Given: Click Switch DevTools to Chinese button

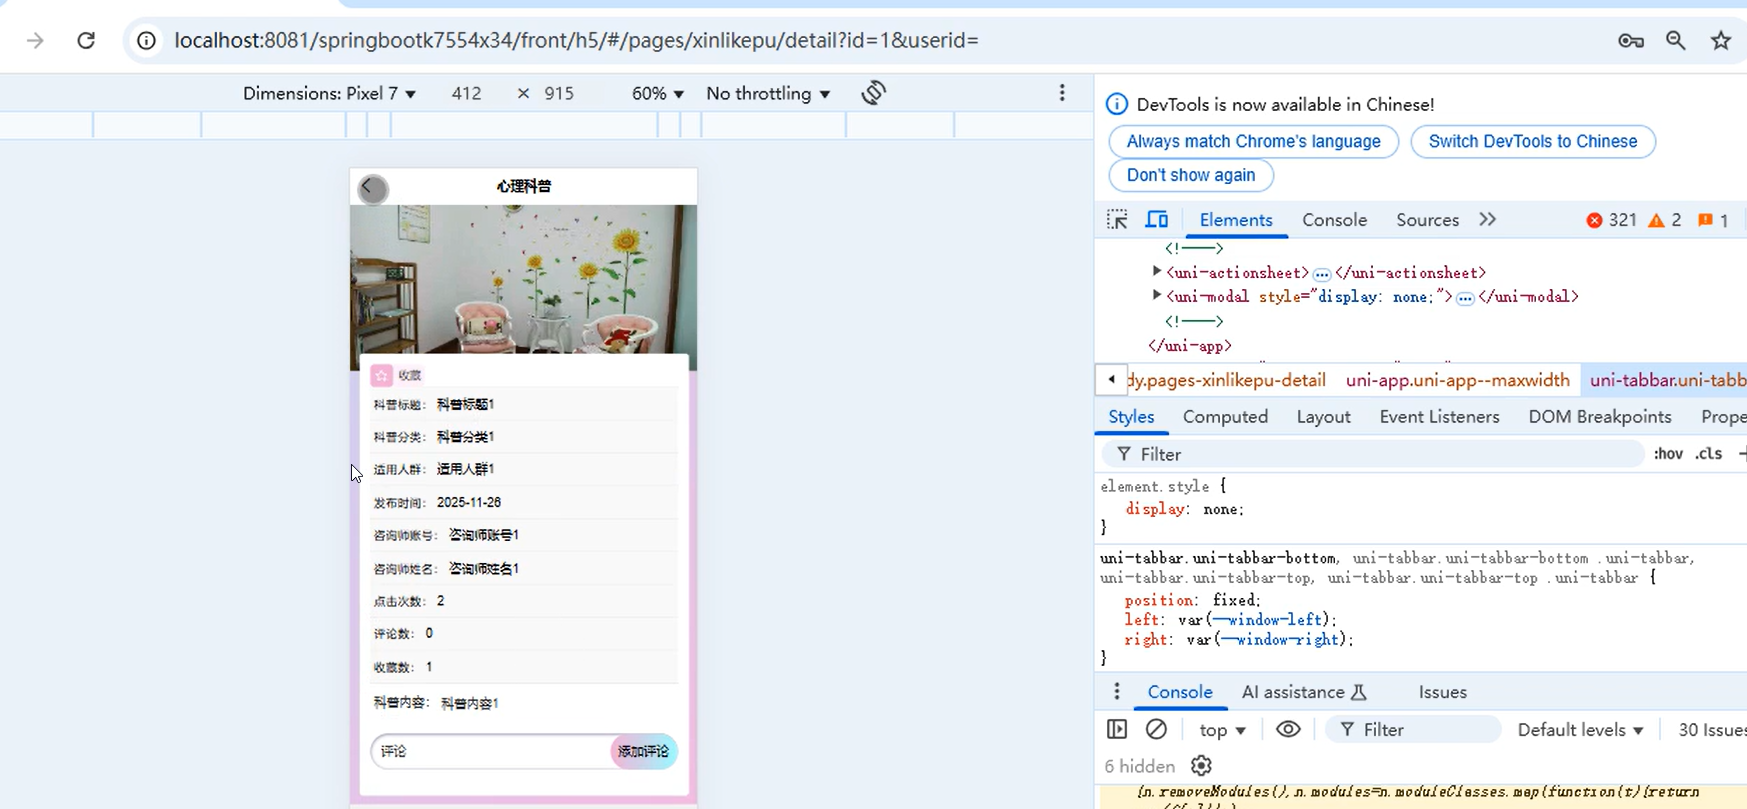Looking at the screenshot, I should 1532,141.
